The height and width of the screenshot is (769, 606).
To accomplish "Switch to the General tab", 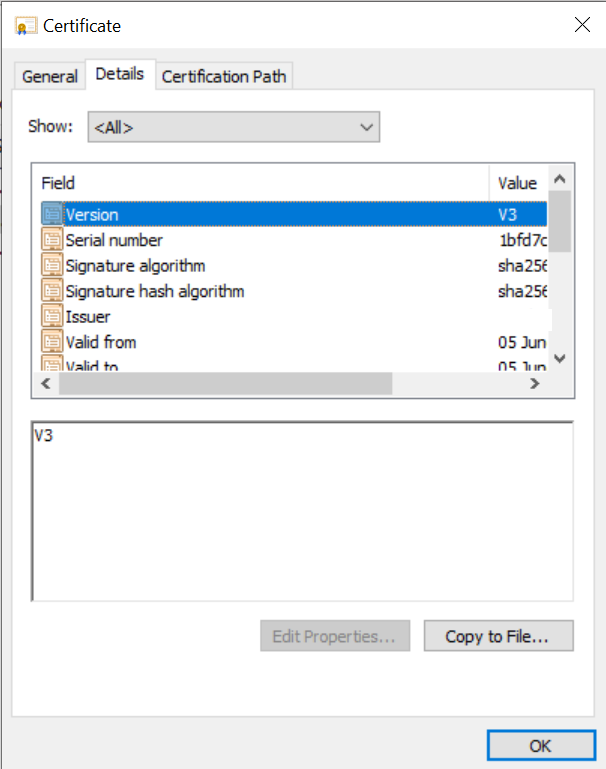I will tap(49, 76).
